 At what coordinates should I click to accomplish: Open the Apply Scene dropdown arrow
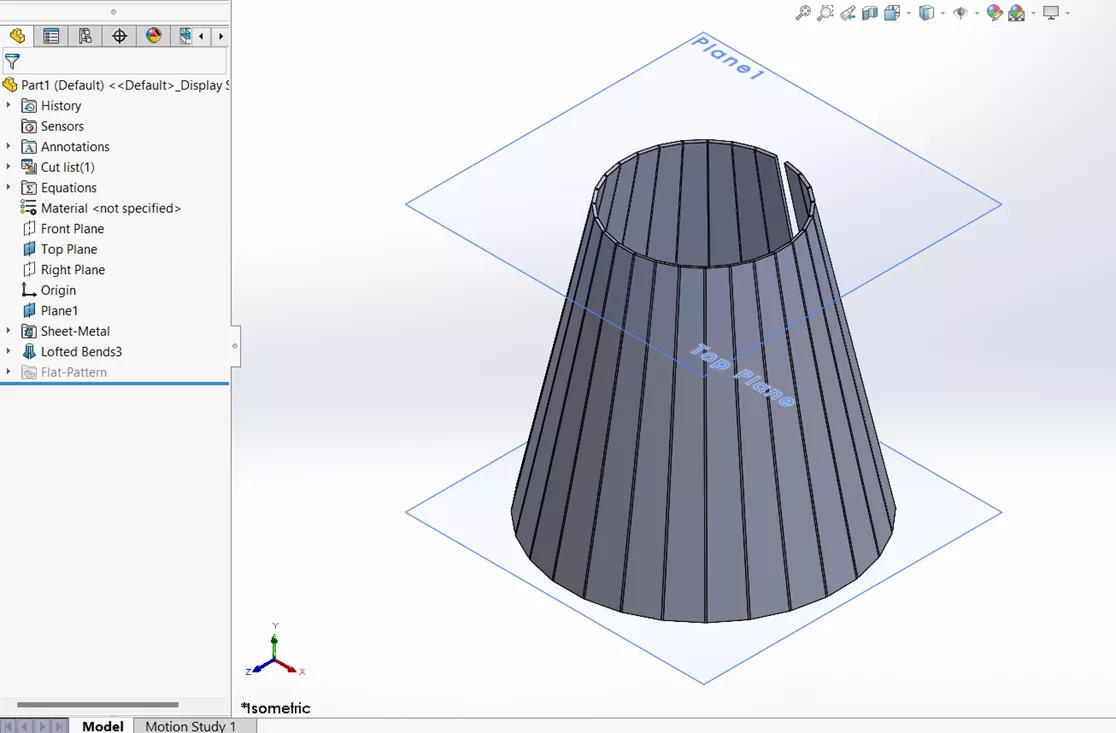coord(1033,14)
